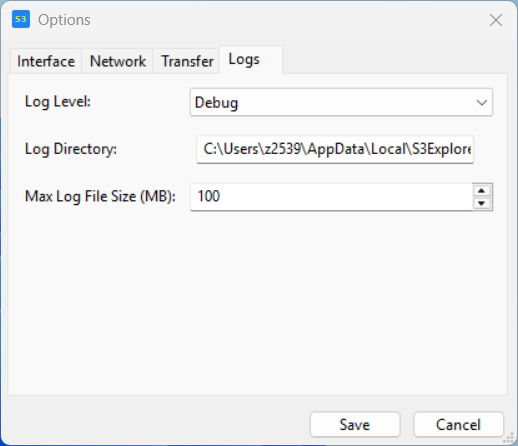Click the resize grip at dialog corner
This screenshot has width=518, height=446.
pyautogui.click(x=510, y=438)
